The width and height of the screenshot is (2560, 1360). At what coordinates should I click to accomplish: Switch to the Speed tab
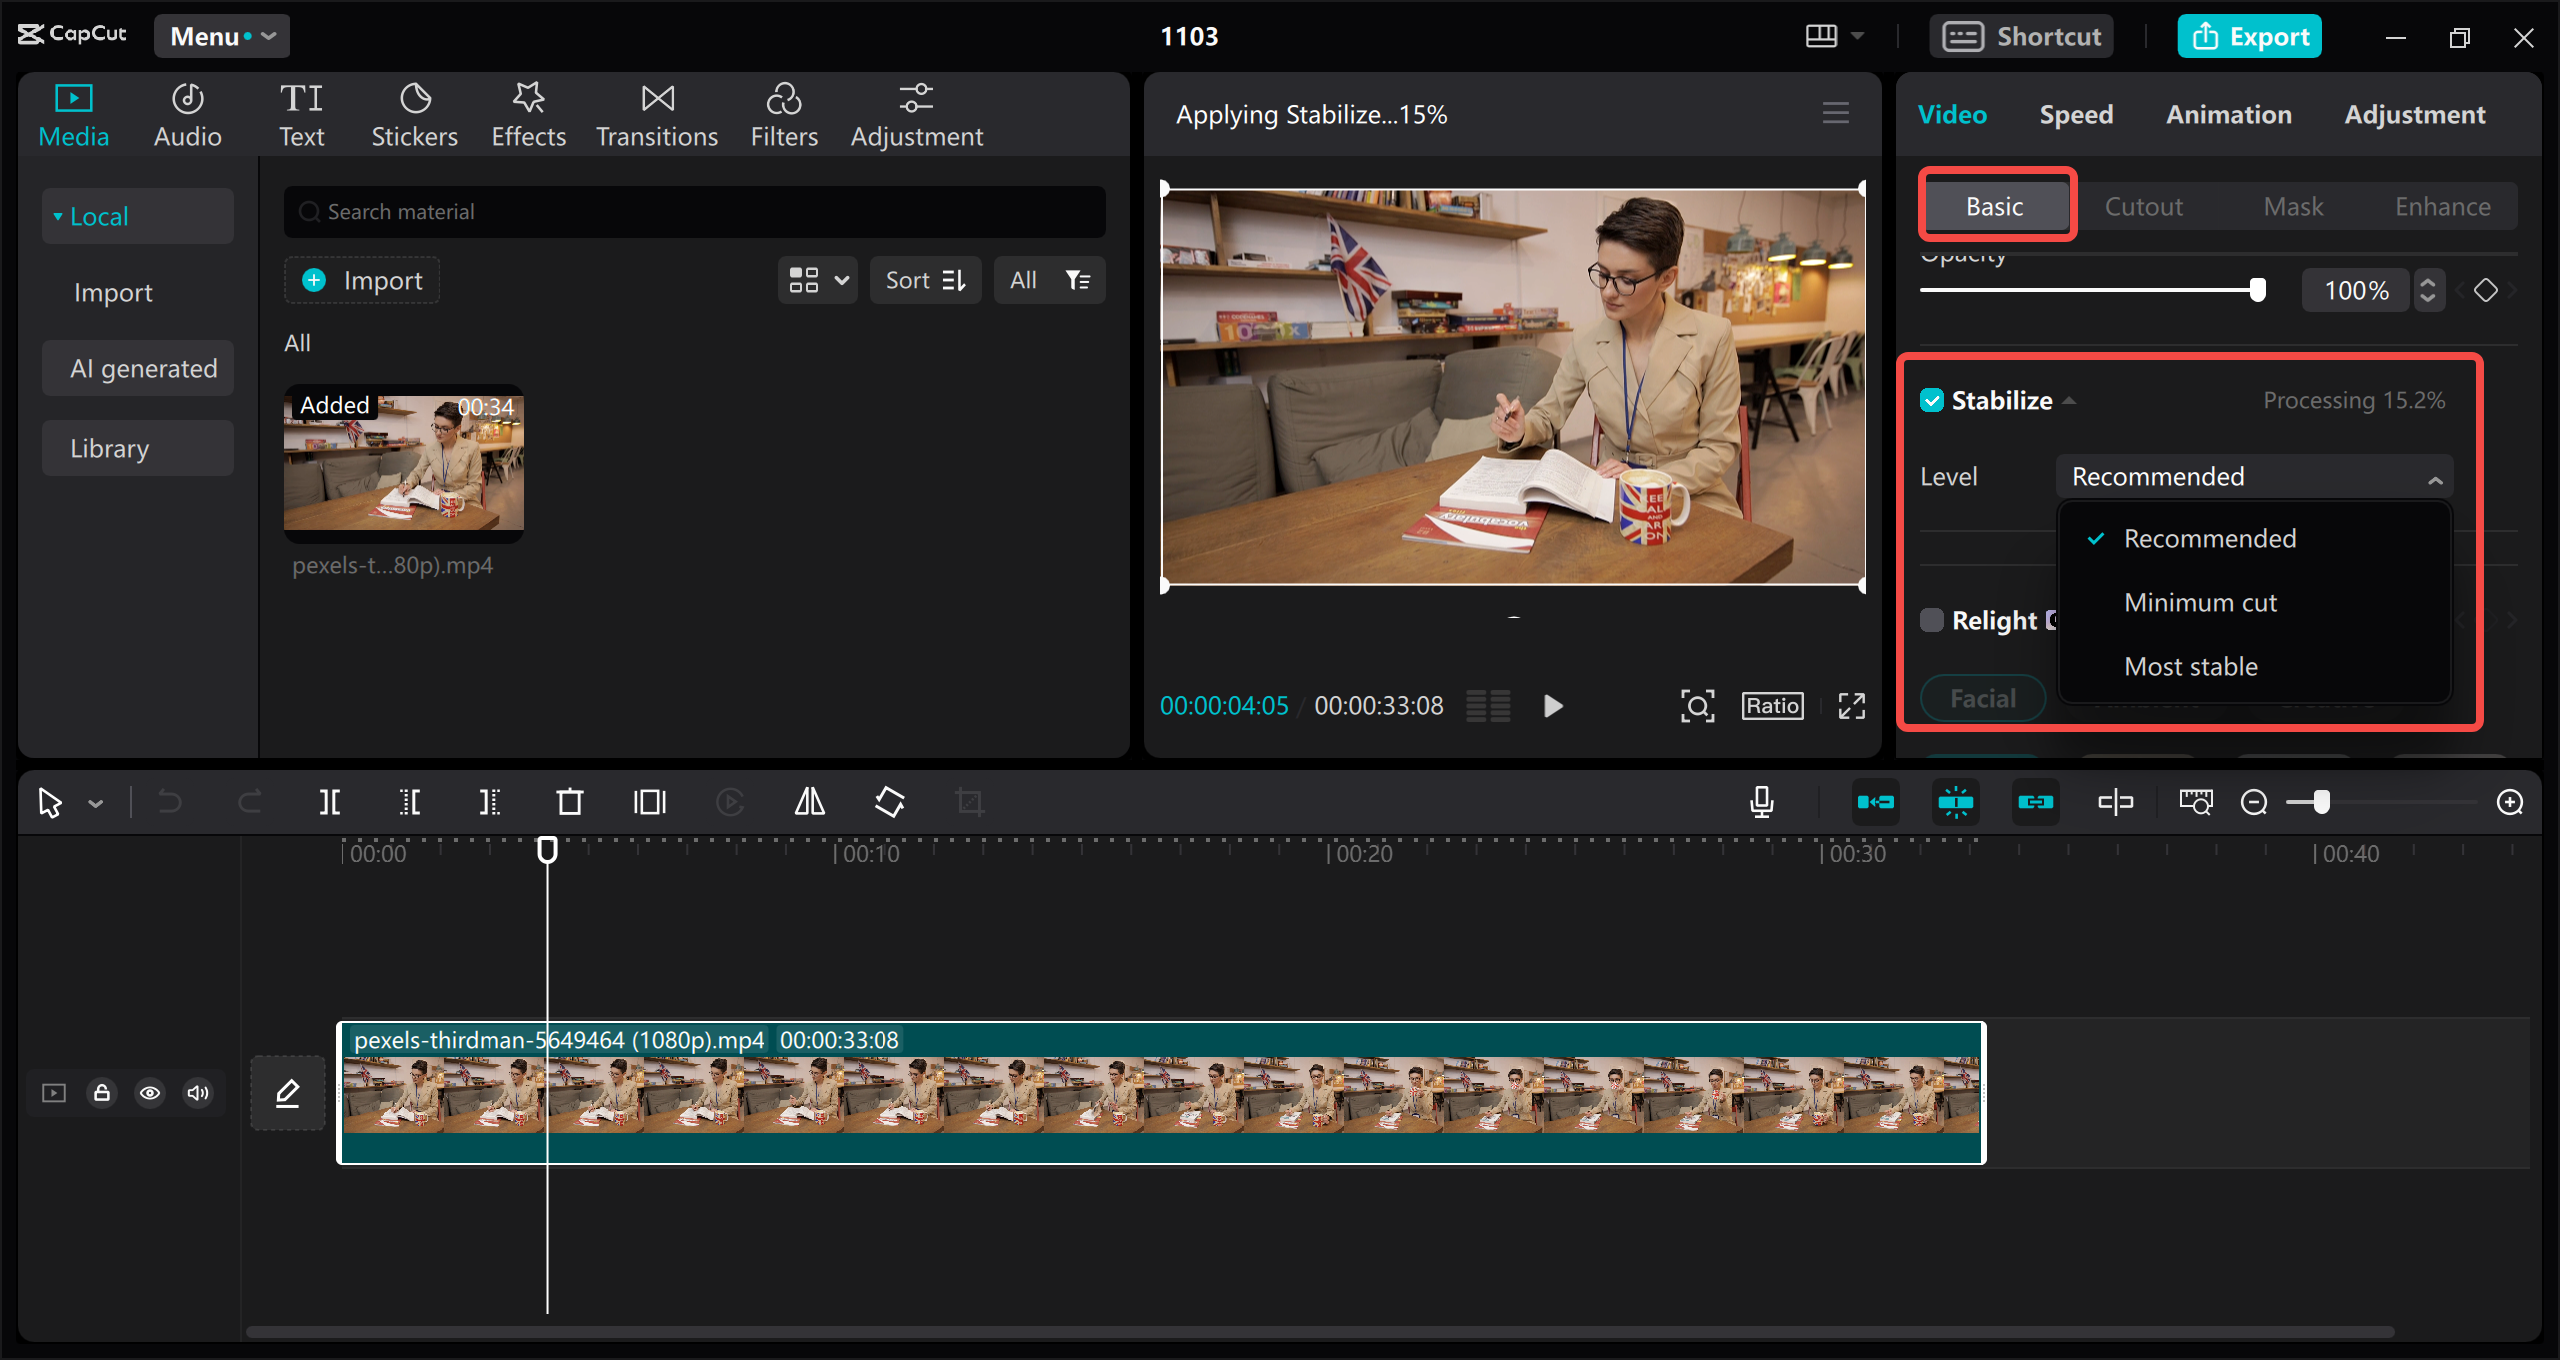click(2076, 115)
